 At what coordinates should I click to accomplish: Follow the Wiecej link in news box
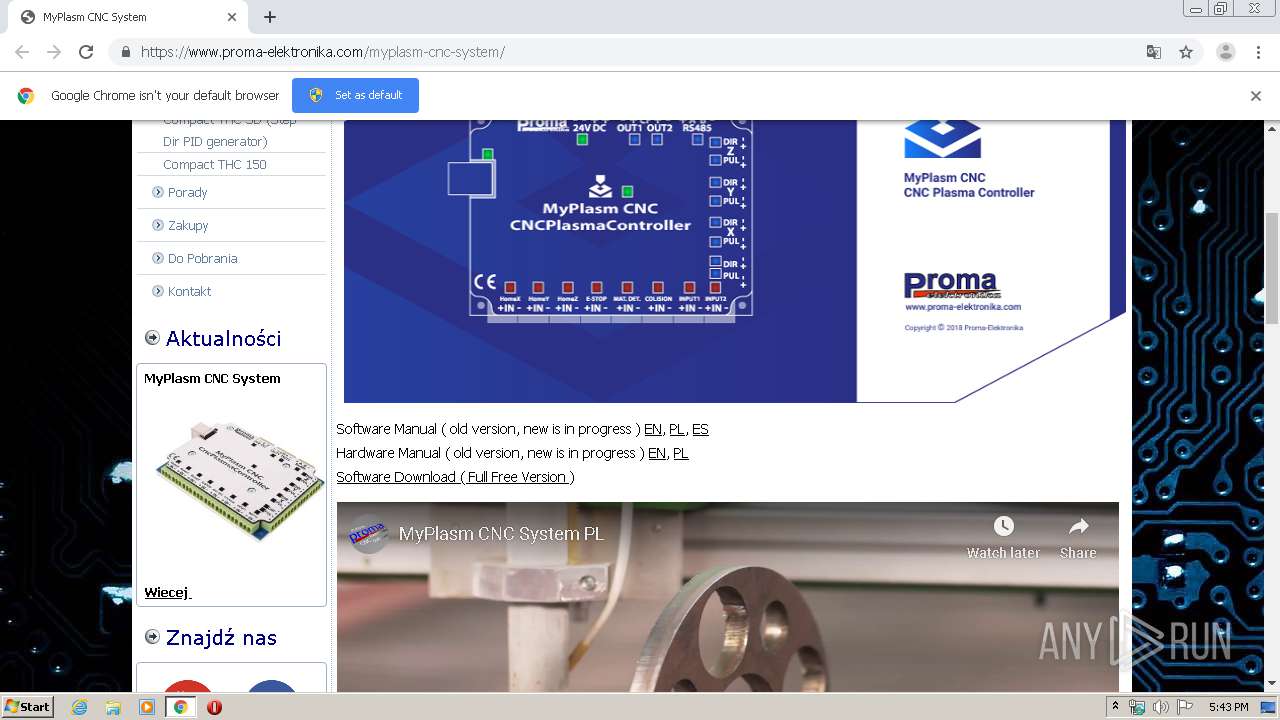(167, 593)
